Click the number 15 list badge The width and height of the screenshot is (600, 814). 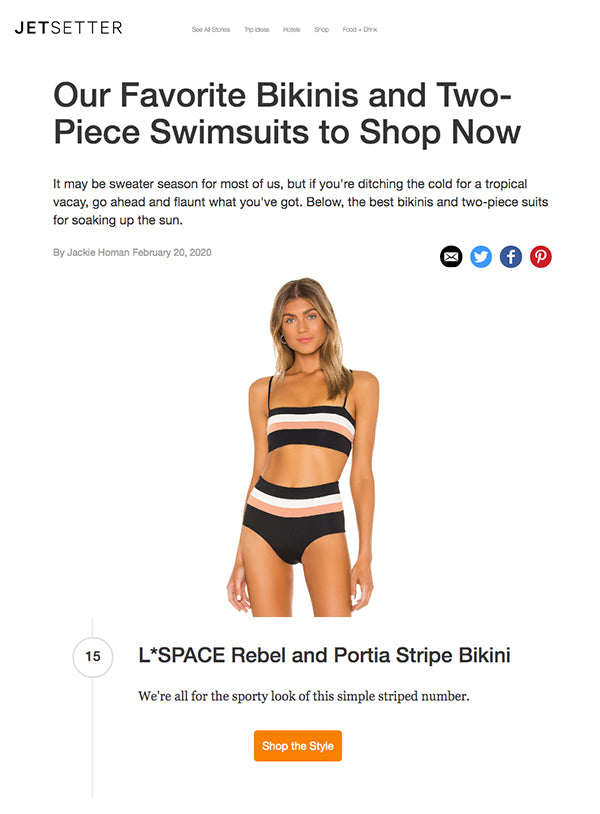(x=92, y=657)
